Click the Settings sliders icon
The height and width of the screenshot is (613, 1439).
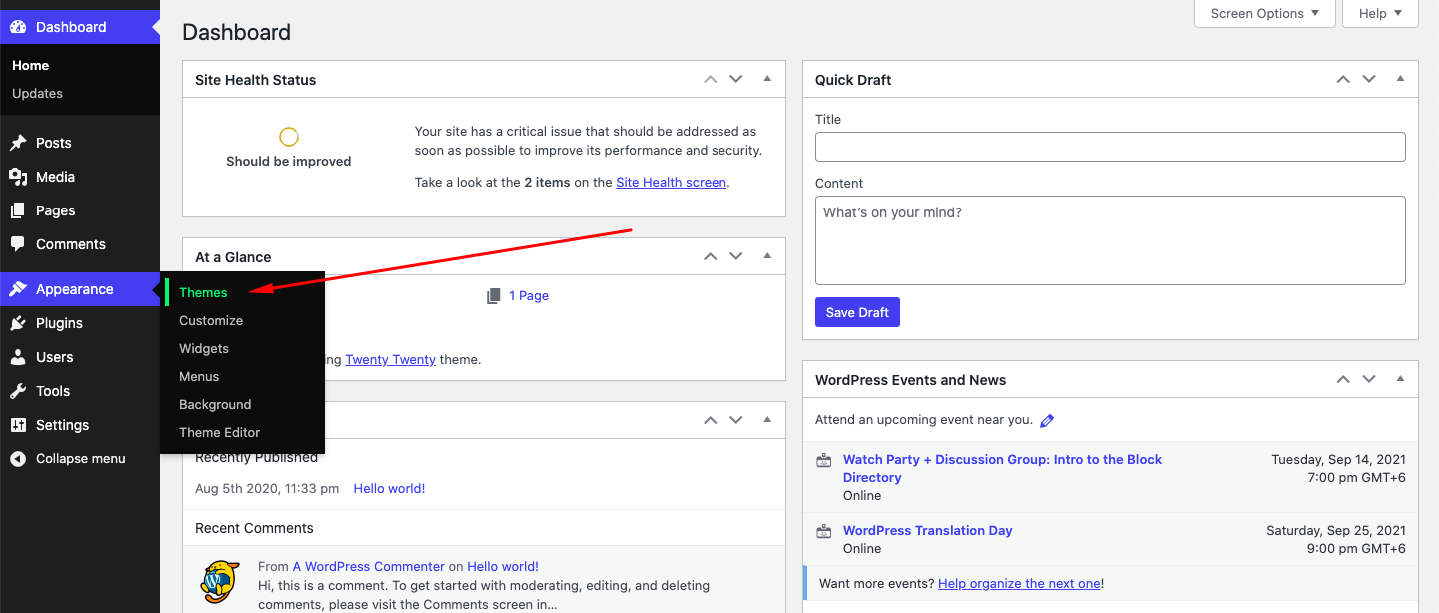click(18, 425)
